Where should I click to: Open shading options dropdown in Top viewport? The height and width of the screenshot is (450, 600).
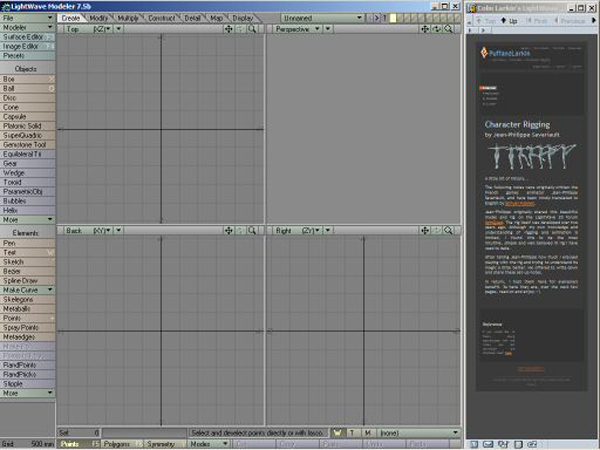click(119, 29)
